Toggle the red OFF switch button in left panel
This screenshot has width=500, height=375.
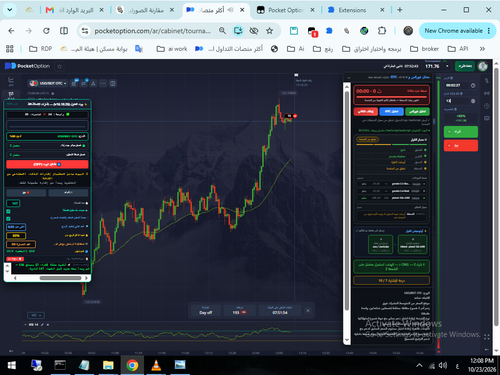(x=47, y=164)
